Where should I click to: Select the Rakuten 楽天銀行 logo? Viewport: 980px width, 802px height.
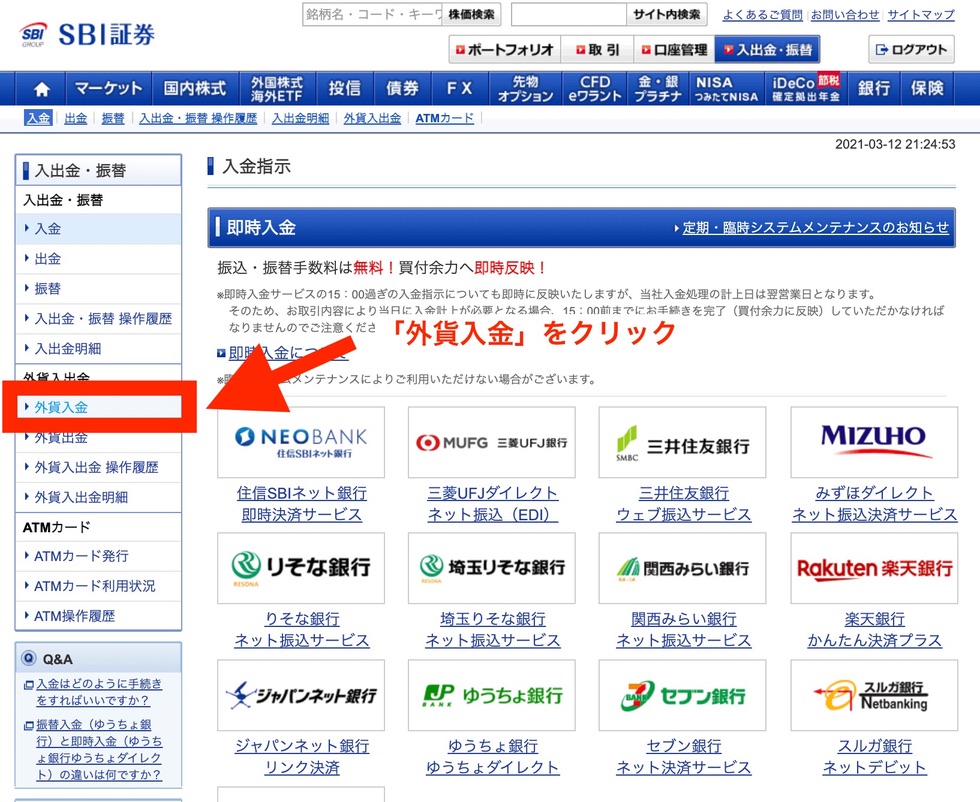coord(874,568)
